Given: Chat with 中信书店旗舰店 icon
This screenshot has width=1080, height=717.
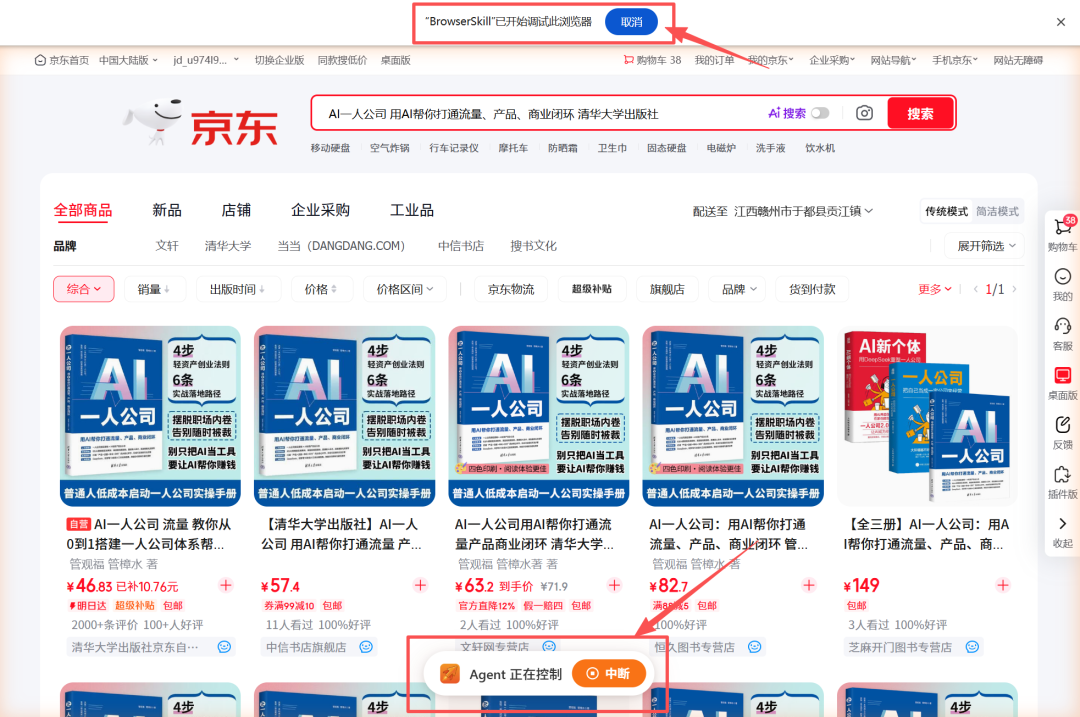Looking at the screenshot, I should [366, 647].
